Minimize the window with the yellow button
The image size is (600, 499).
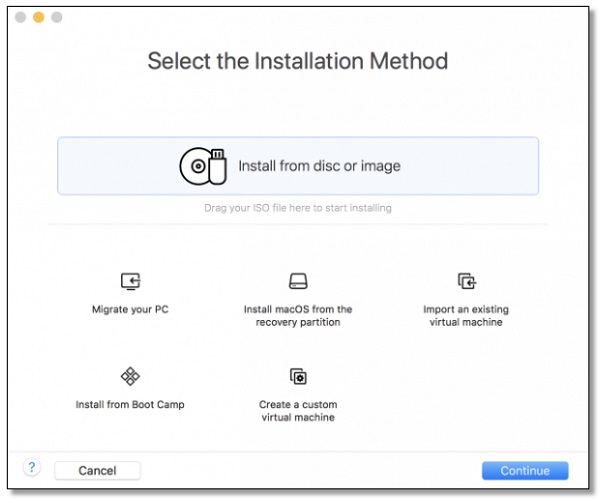tap(39, 17)
